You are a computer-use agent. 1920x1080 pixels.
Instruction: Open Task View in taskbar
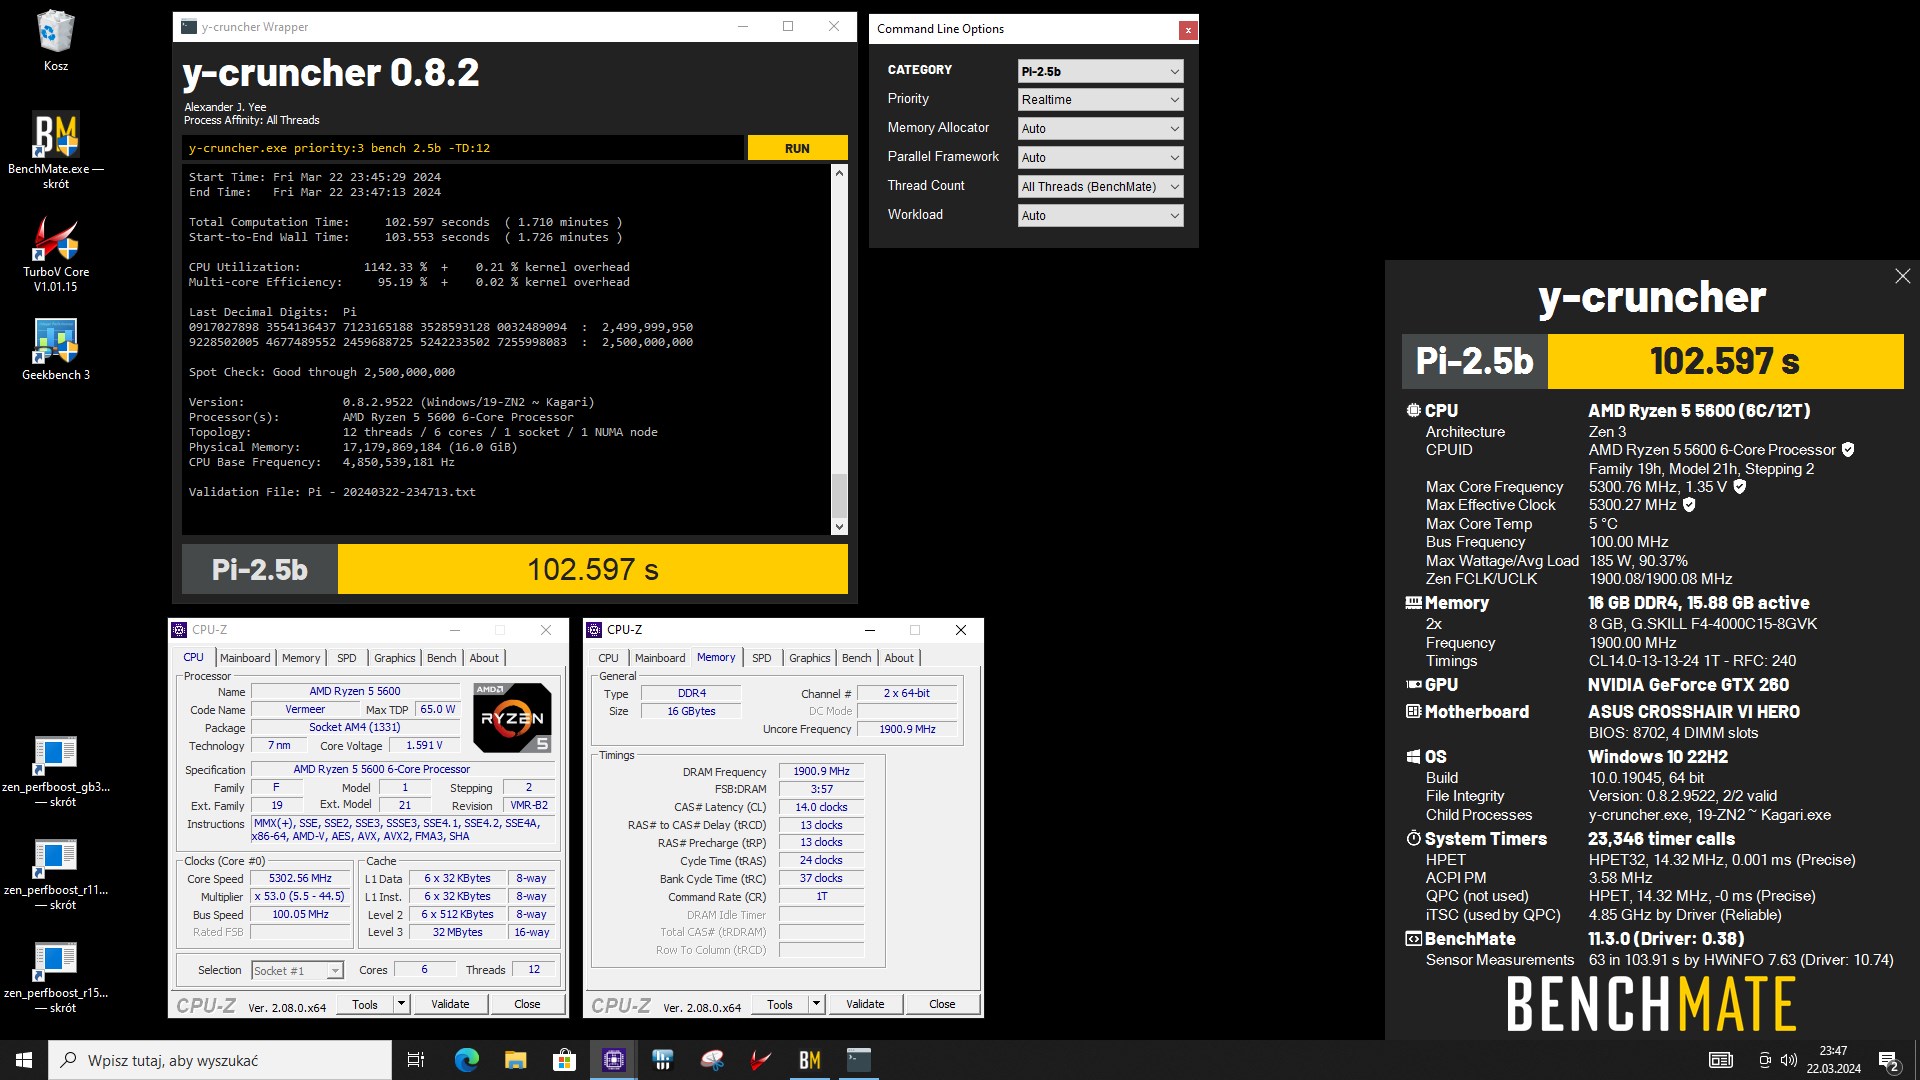416,1060
